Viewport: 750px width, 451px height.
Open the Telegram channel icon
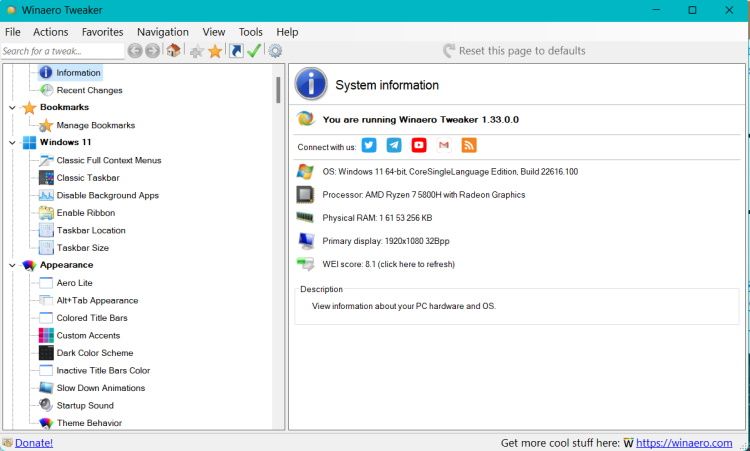tap(394, 145)
